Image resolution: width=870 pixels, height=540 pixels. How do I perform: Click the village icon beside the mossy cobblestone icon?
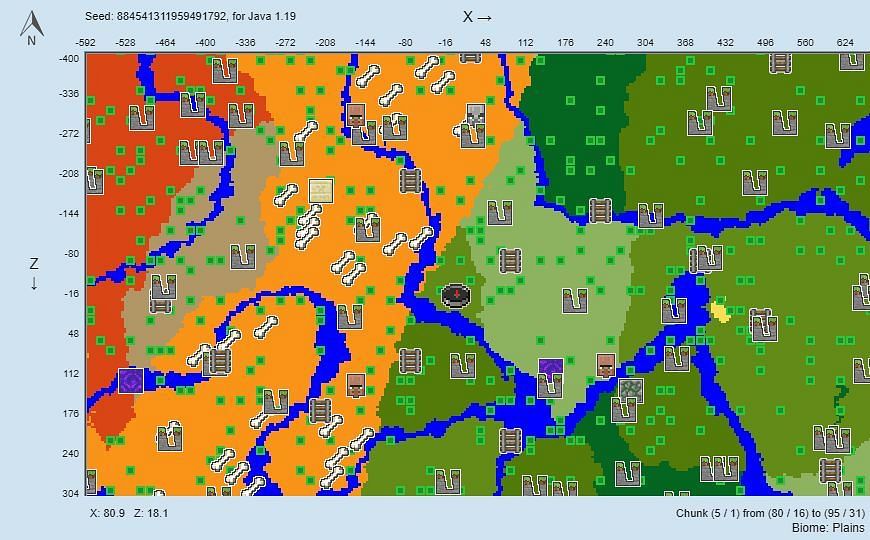pos(606,365)
